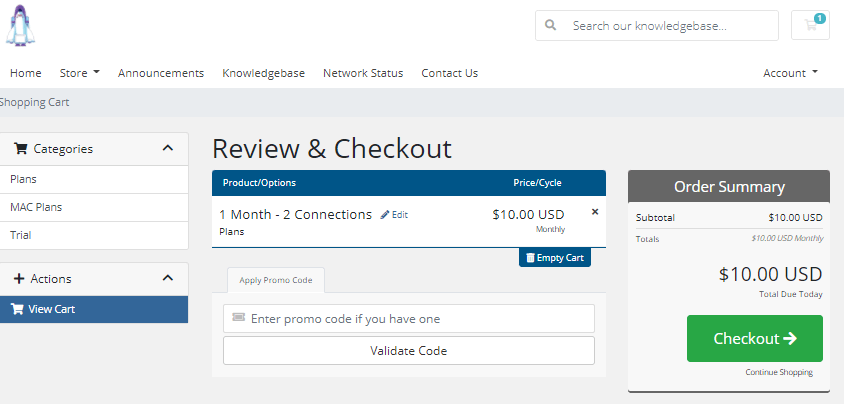Screen dimensions: 844x404
Task: Click the pencil Edit link for plan
Action: (x=394, y=215)
